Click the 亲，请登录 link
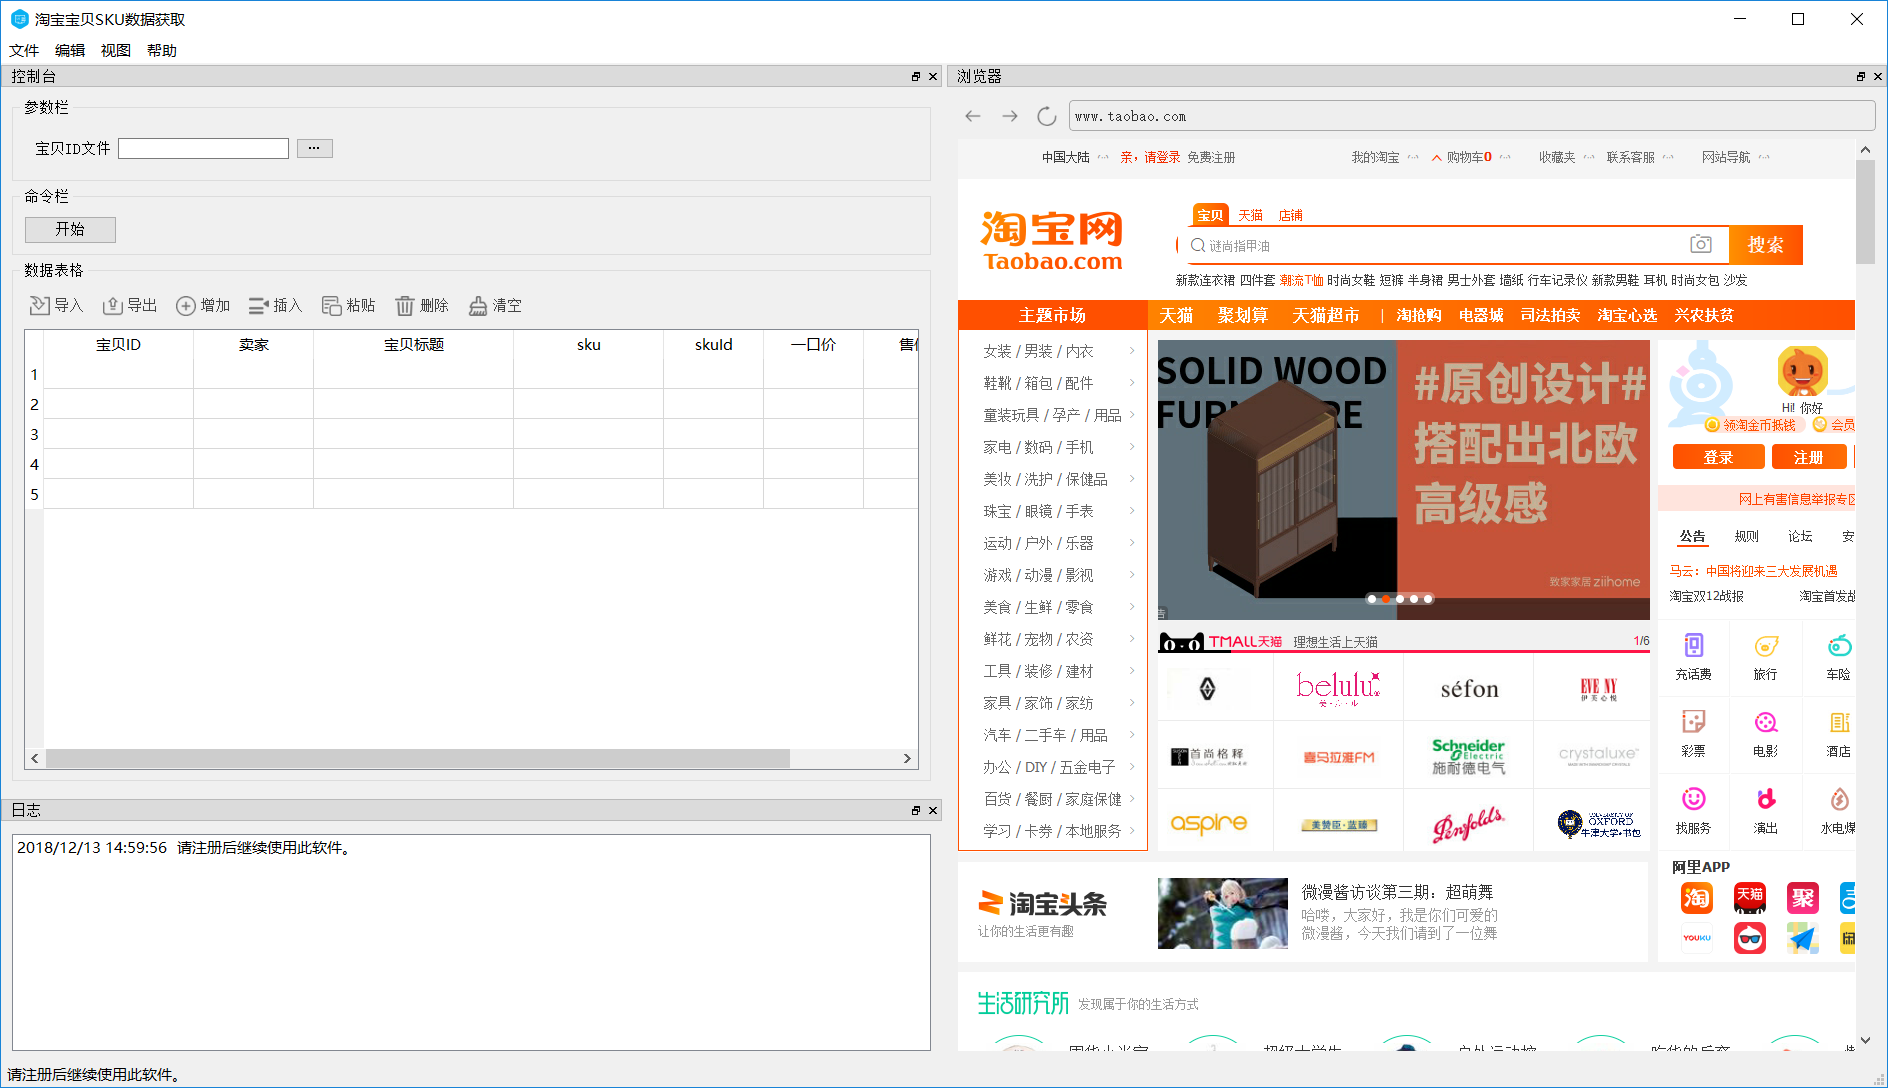 tap(1151, 157)
